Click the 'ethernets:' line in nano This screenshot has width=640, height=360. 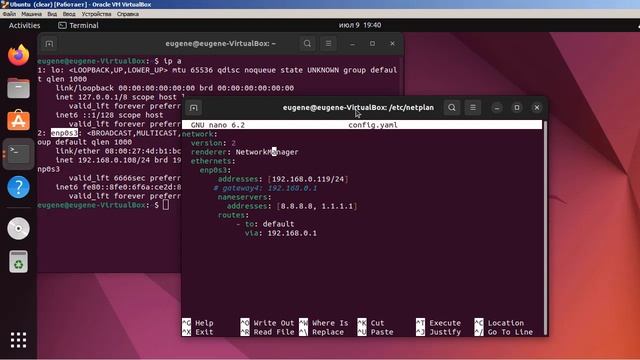coord(213,161)
